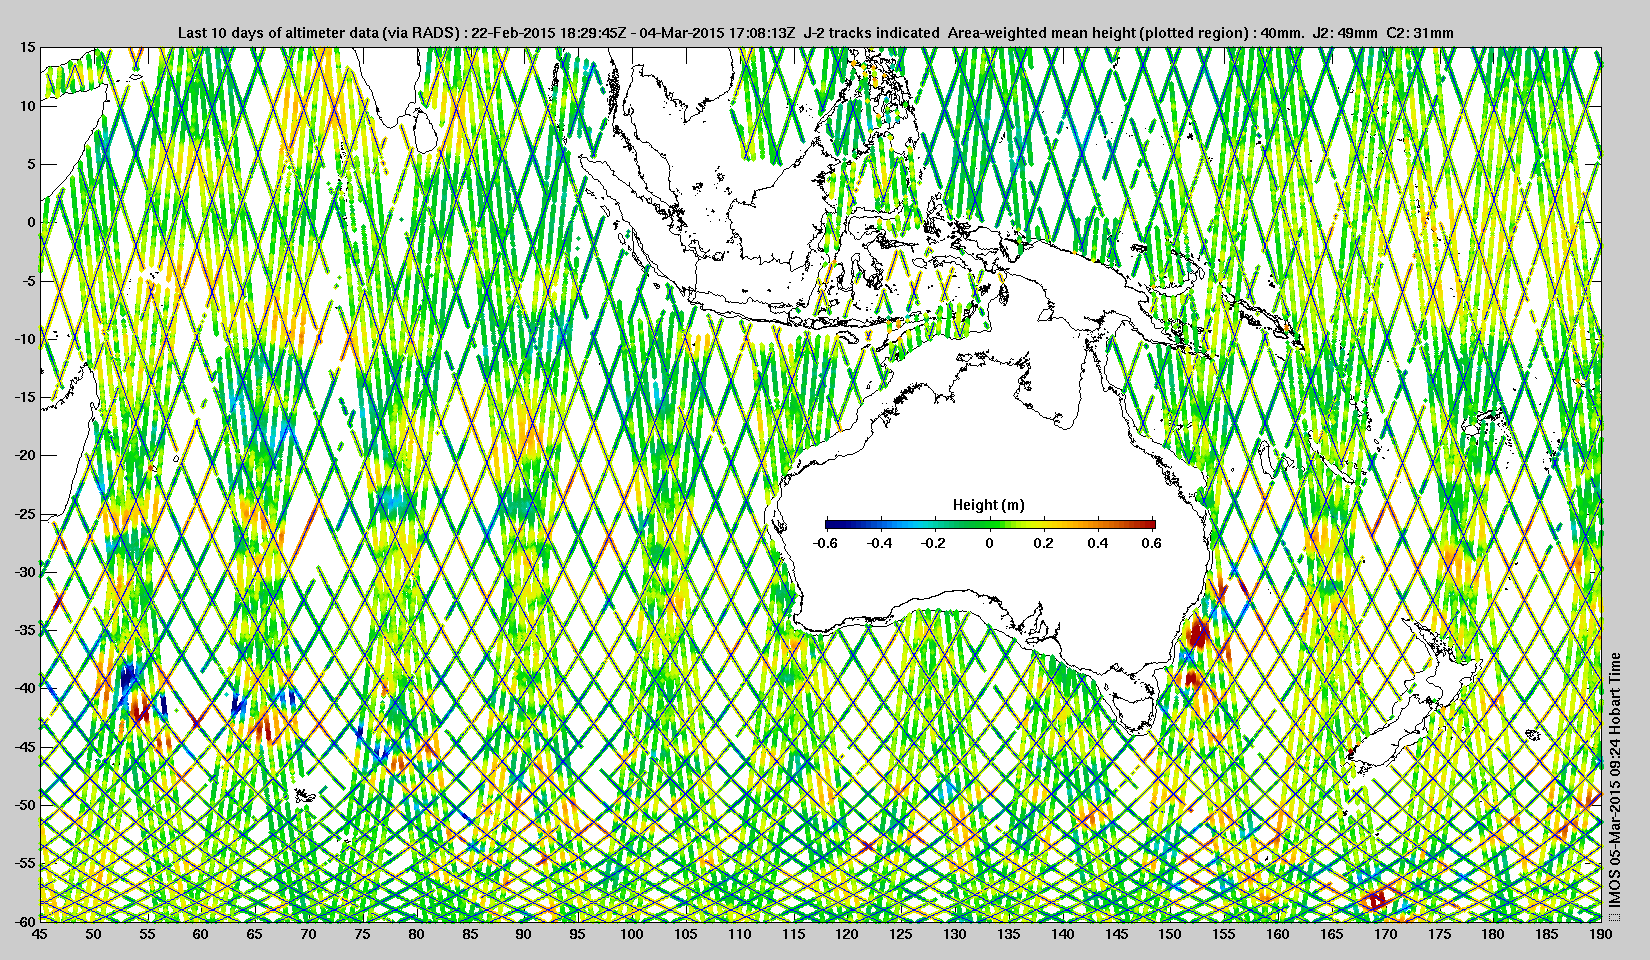This screenshot has width=1650, height=960.
Task: Click latitude axis tick label '-5'
Action: (x=28, y=281)
